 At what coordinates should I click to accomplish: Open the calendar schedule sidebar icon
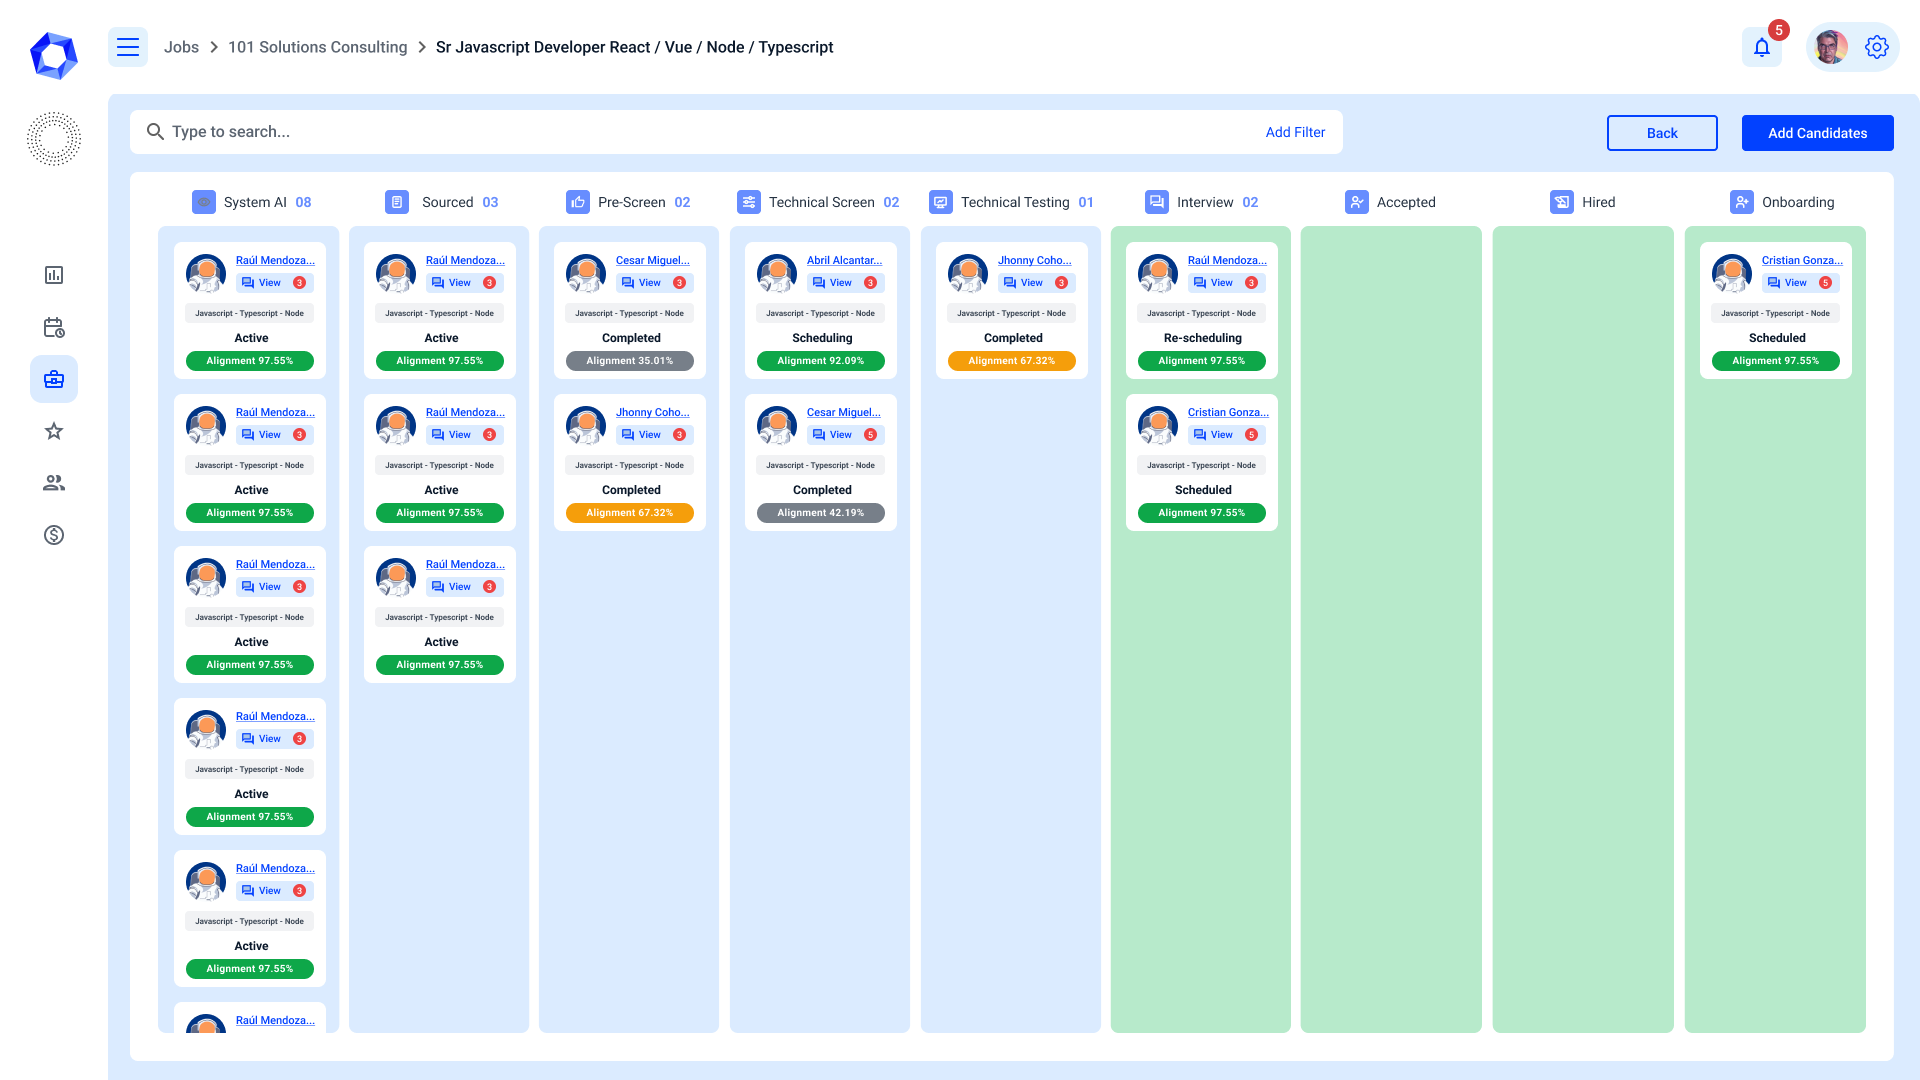point(54,327)
